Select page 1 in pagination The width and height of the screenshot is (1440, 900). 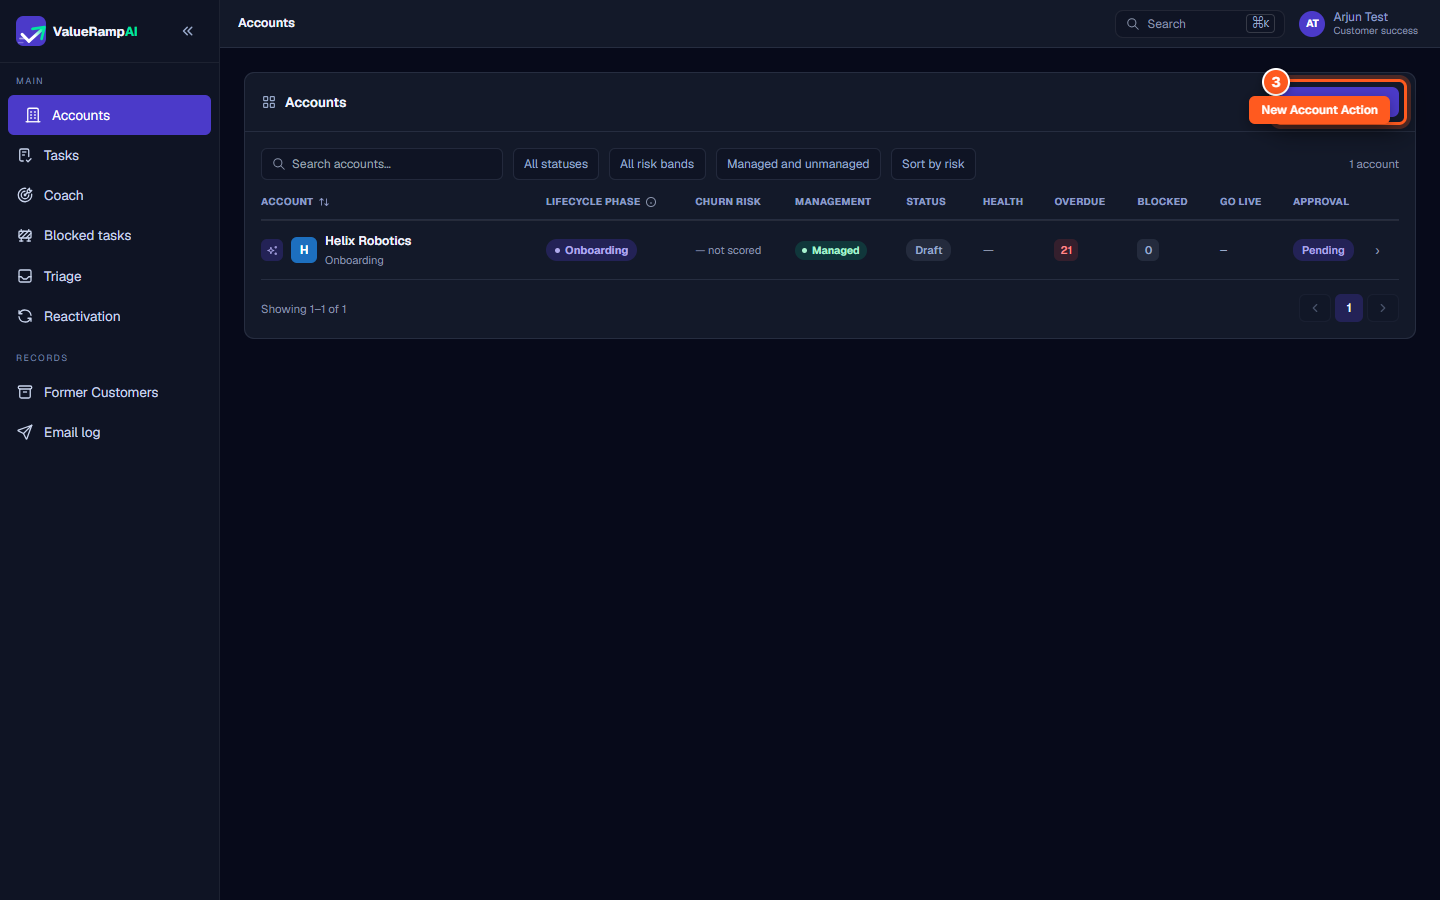click(1349, 308)
